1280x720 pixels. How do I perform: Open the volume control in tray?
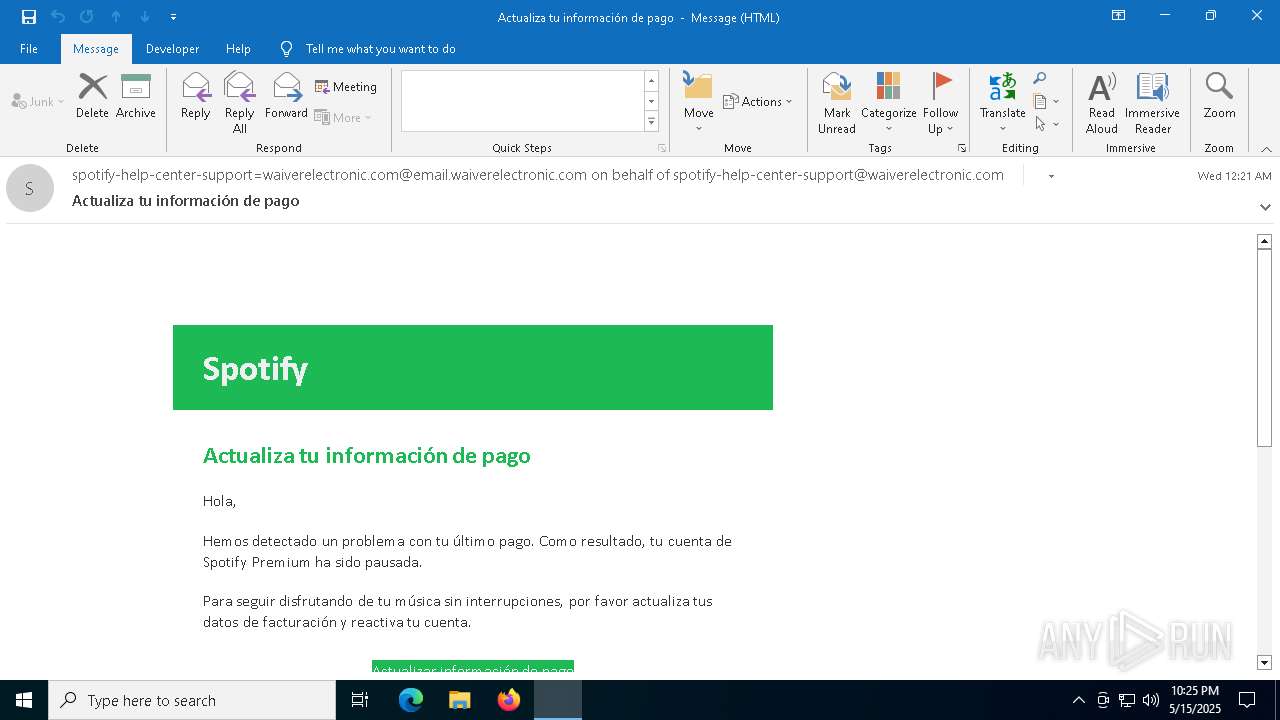[x=1151, y=700]
